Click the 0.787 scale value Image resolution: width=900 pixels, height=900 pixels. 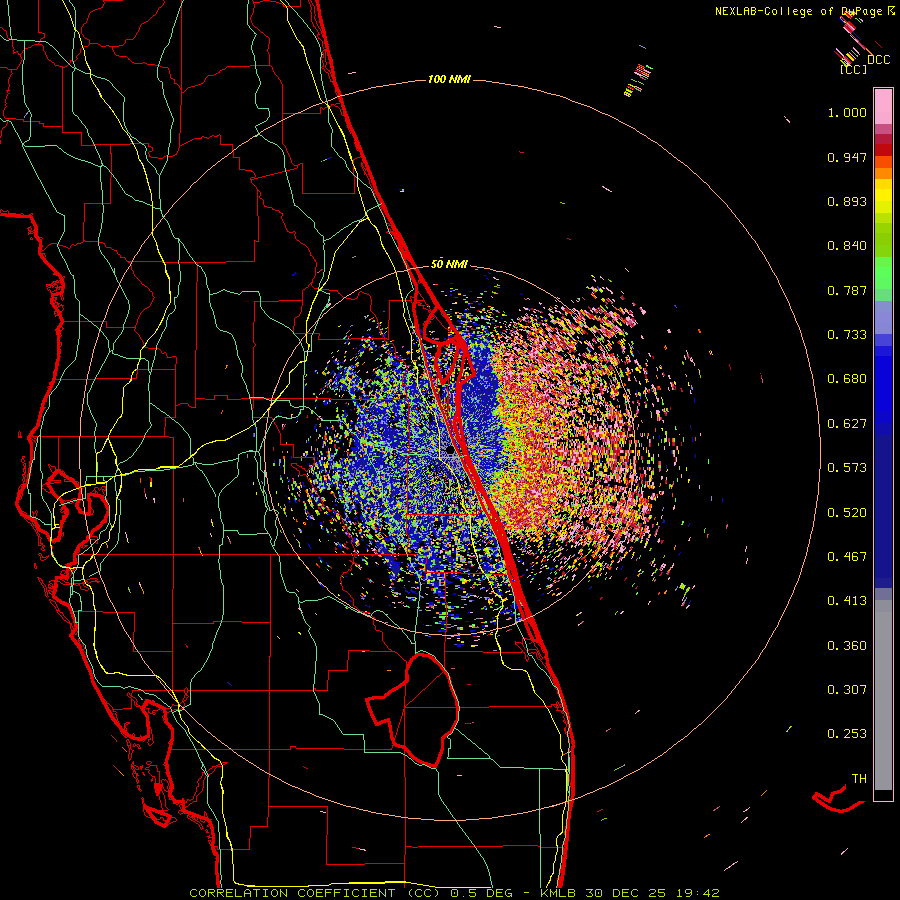coord(847,290)
